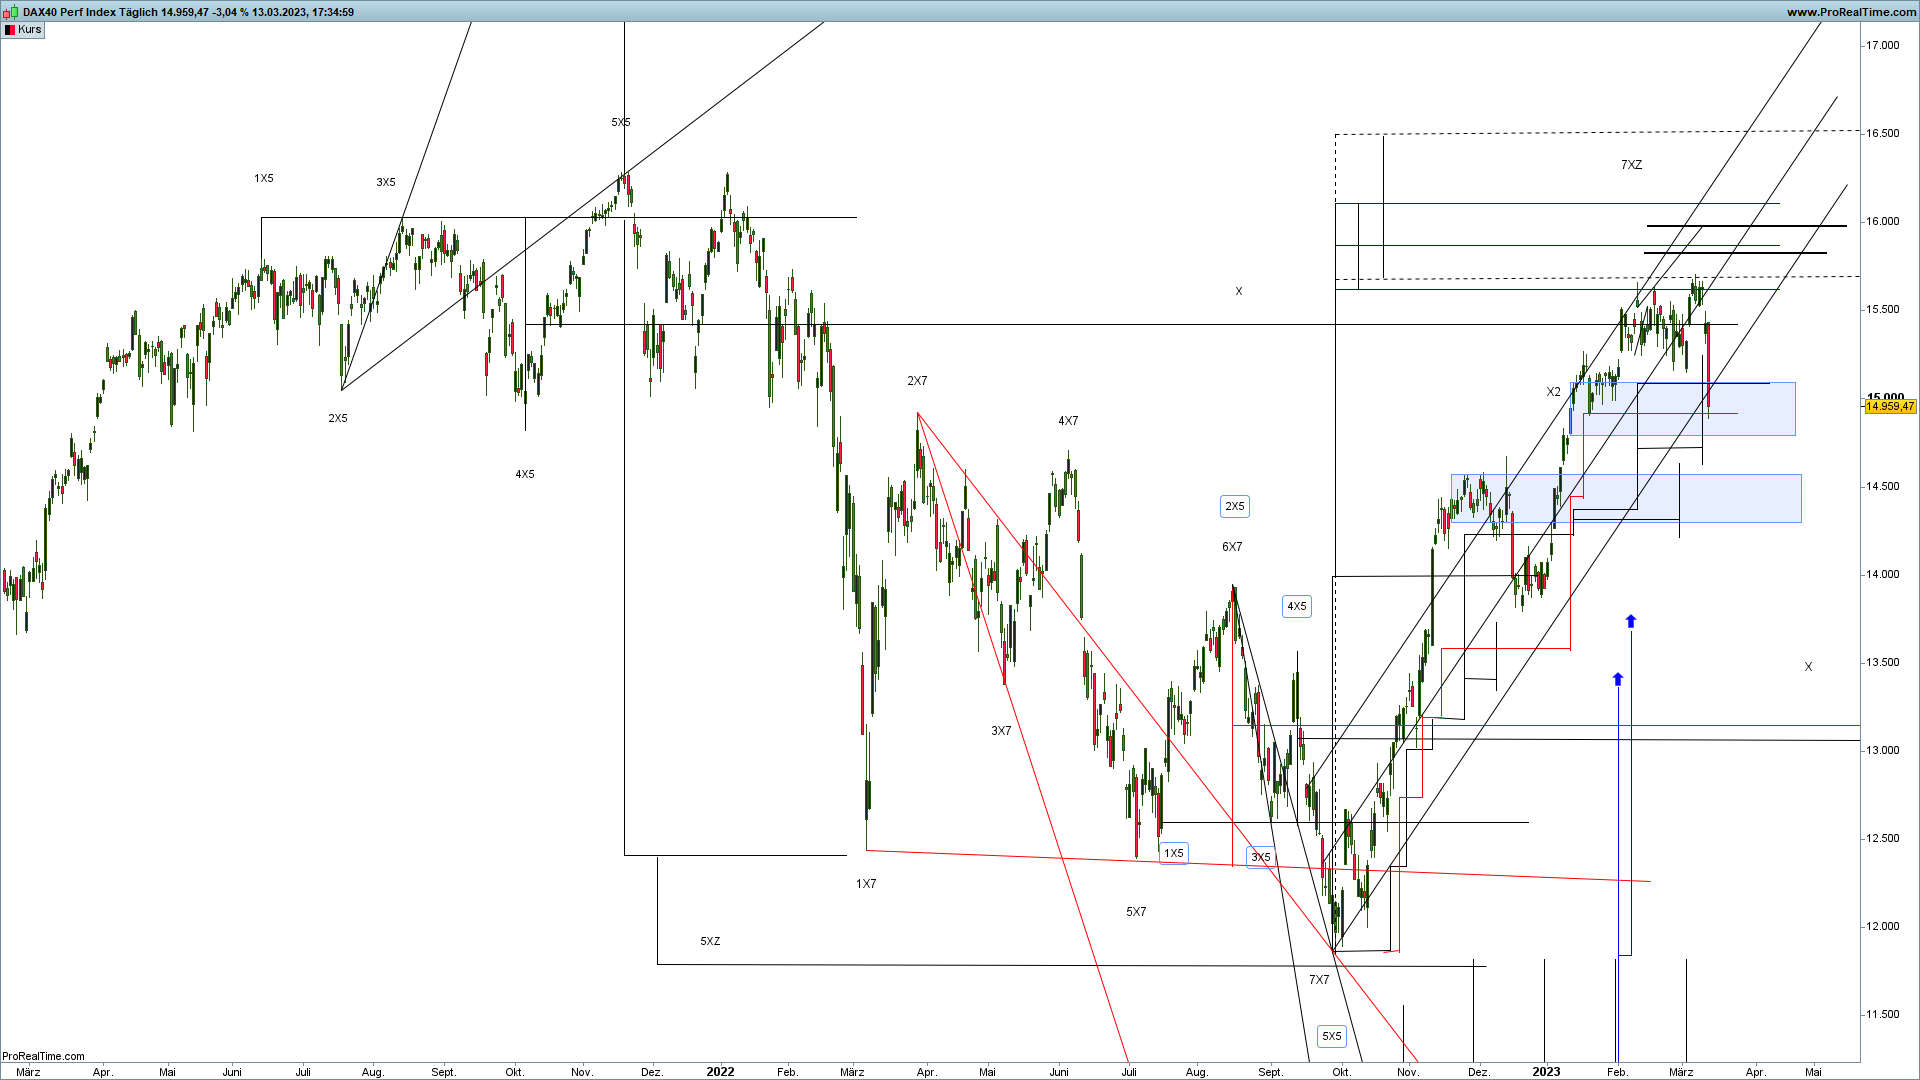The height and width of the screenshot is (1080, 1920).
Task: Click the candlestick chart icon in the title bar
Action: (11, 12)
